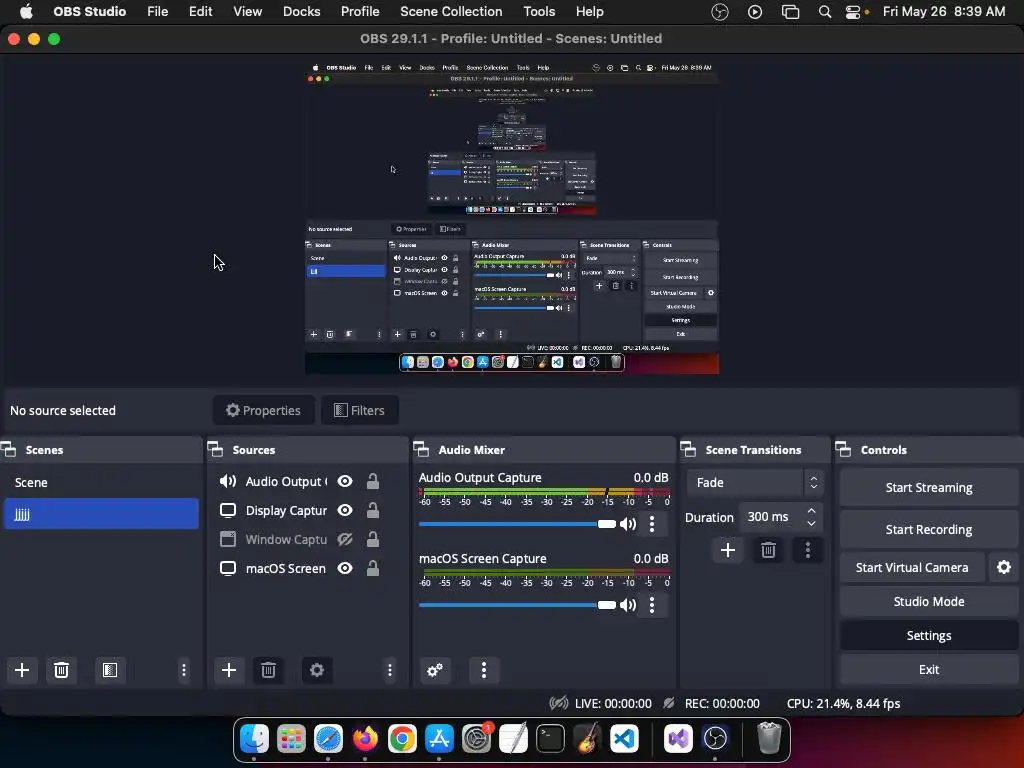Image resolution: width=1024 pixels, height=768 pixels.
Task: Open Sources panel three-dot menu
Action: tap(390, 670)
